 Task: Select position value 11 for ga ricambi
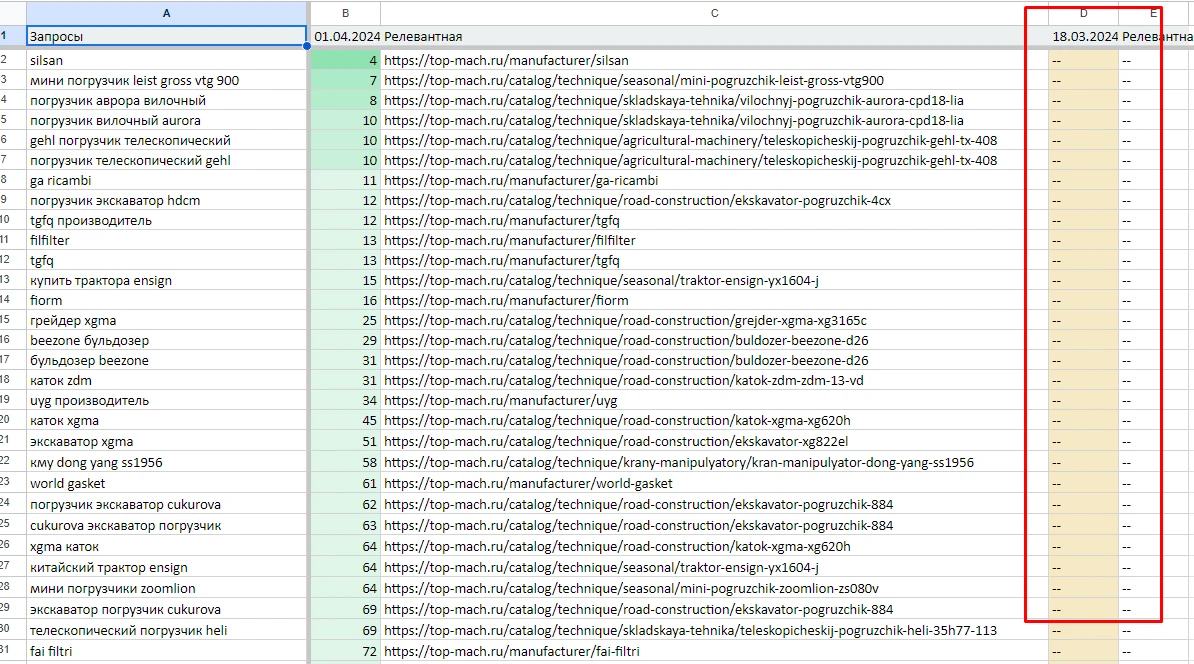point(346,180)
